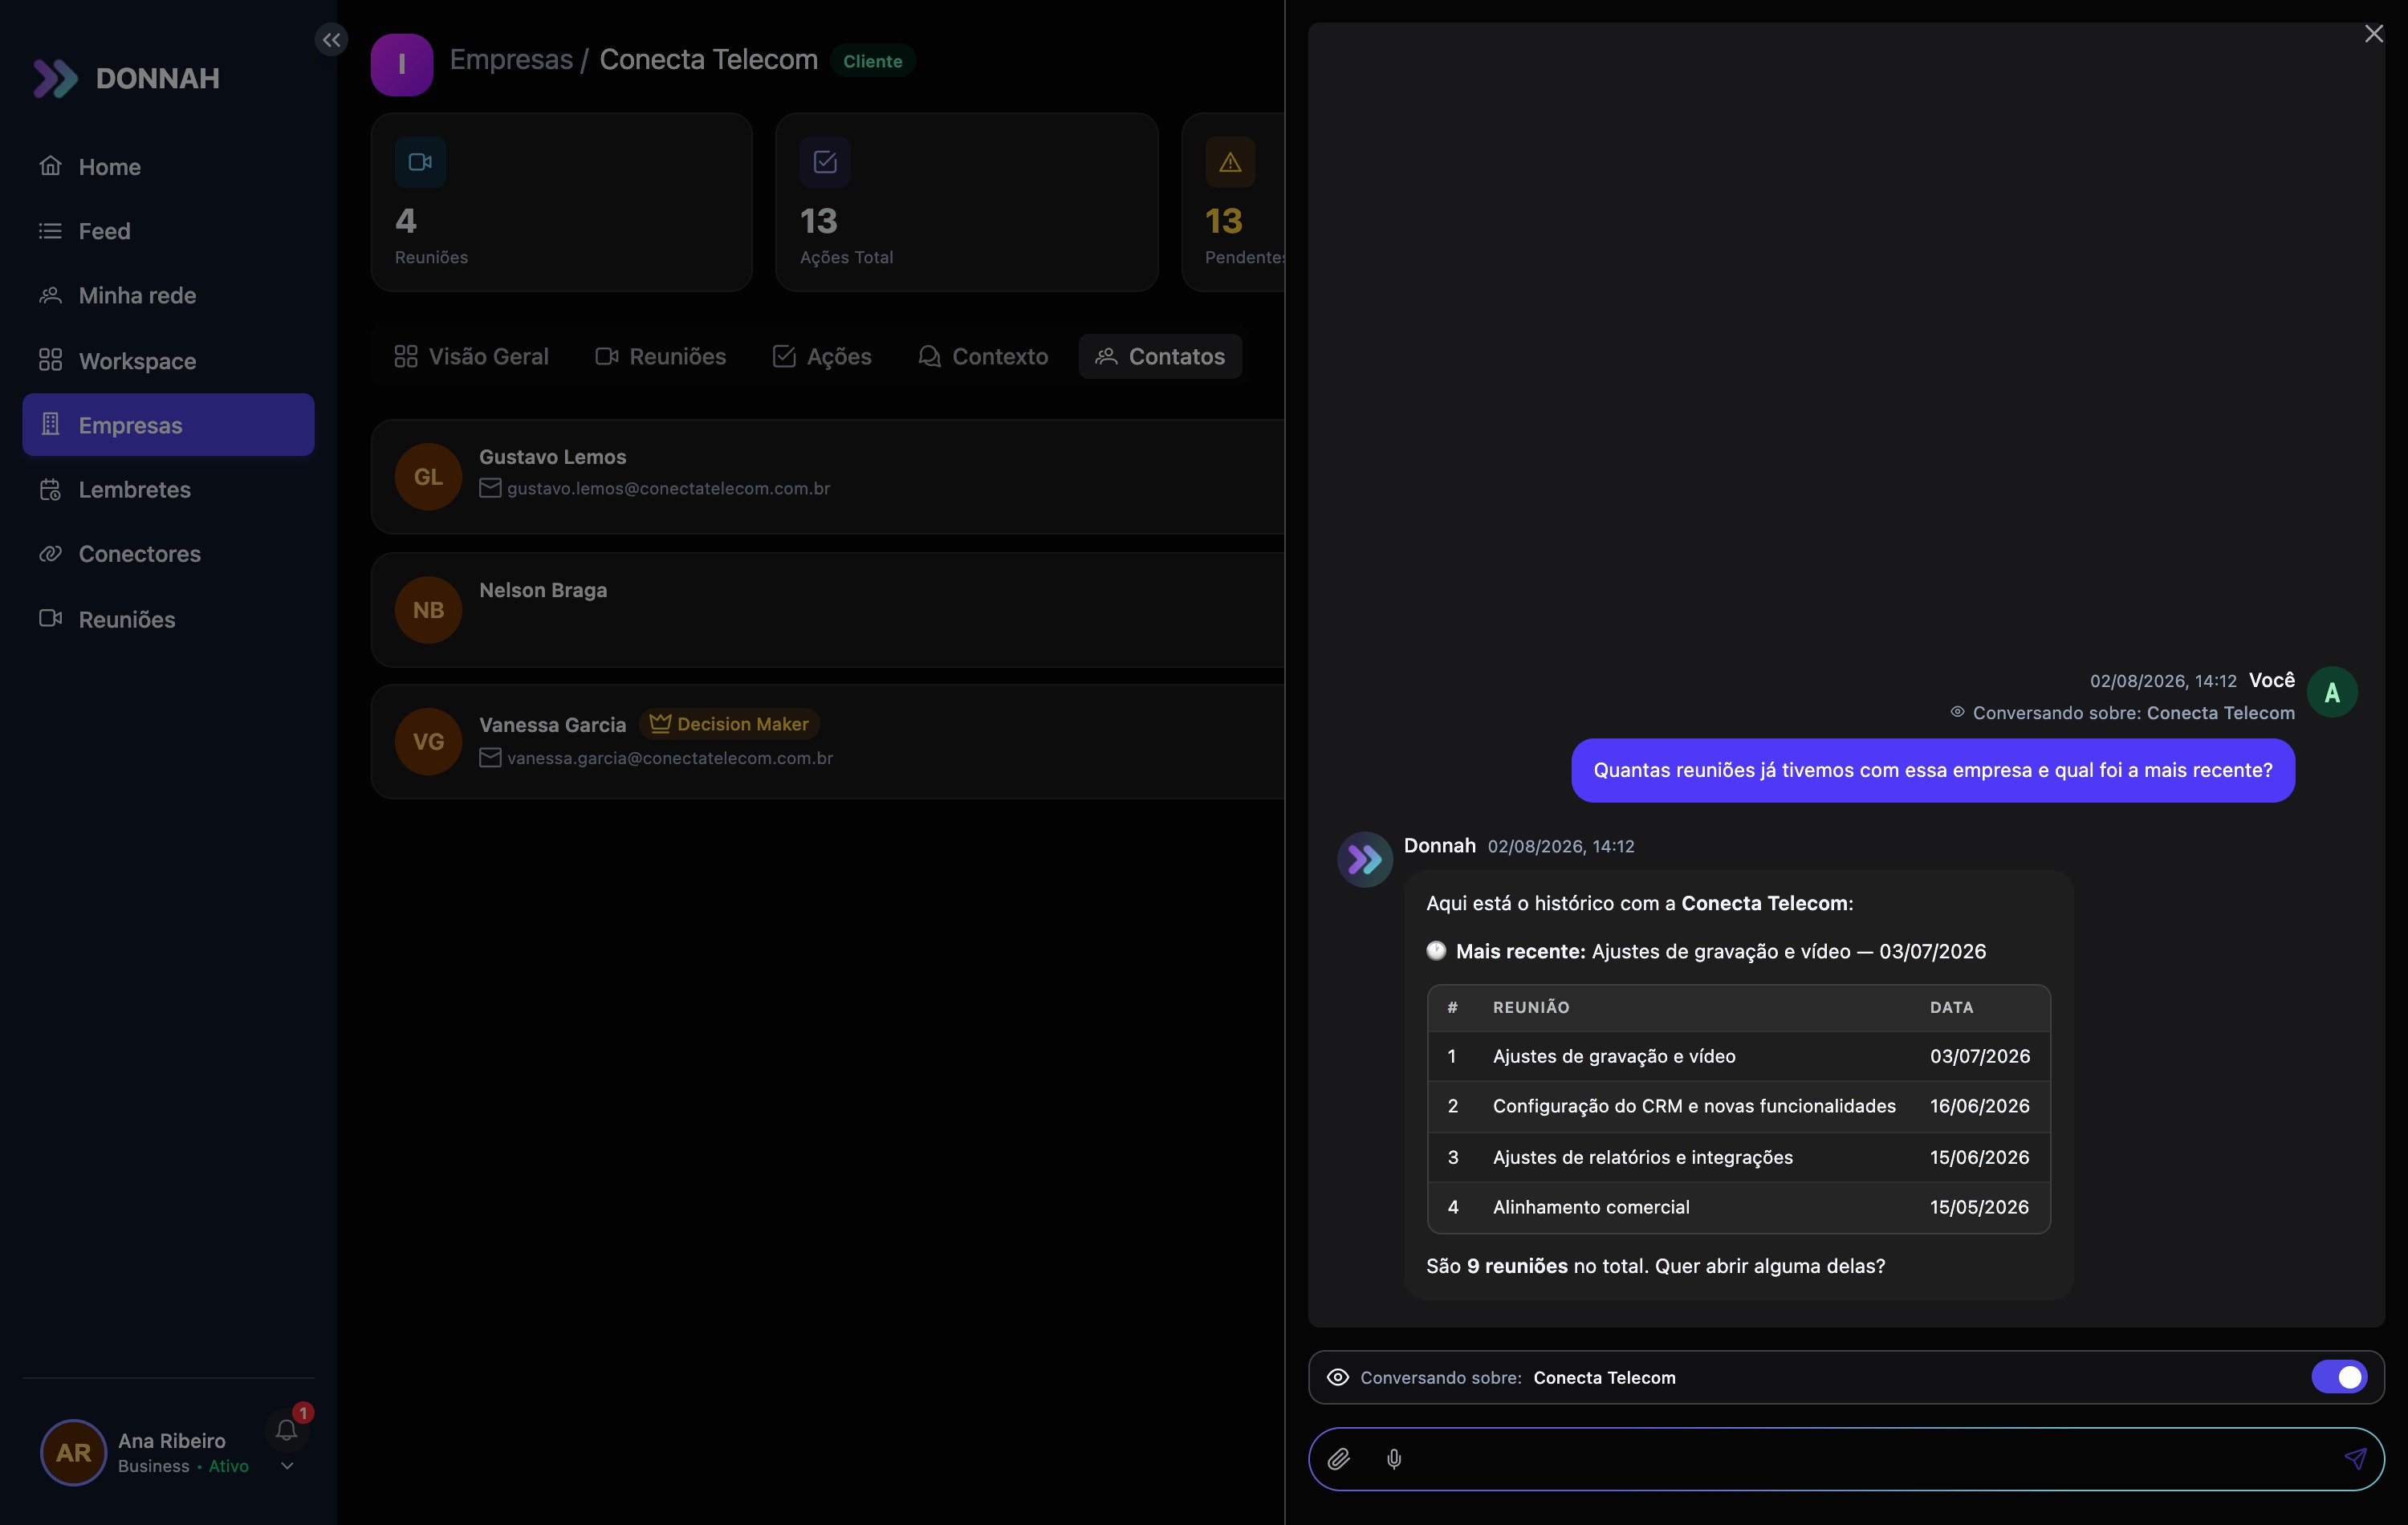
Task: Follow the Empresas breadcrumb link
Action: click(x=511, y=60)
